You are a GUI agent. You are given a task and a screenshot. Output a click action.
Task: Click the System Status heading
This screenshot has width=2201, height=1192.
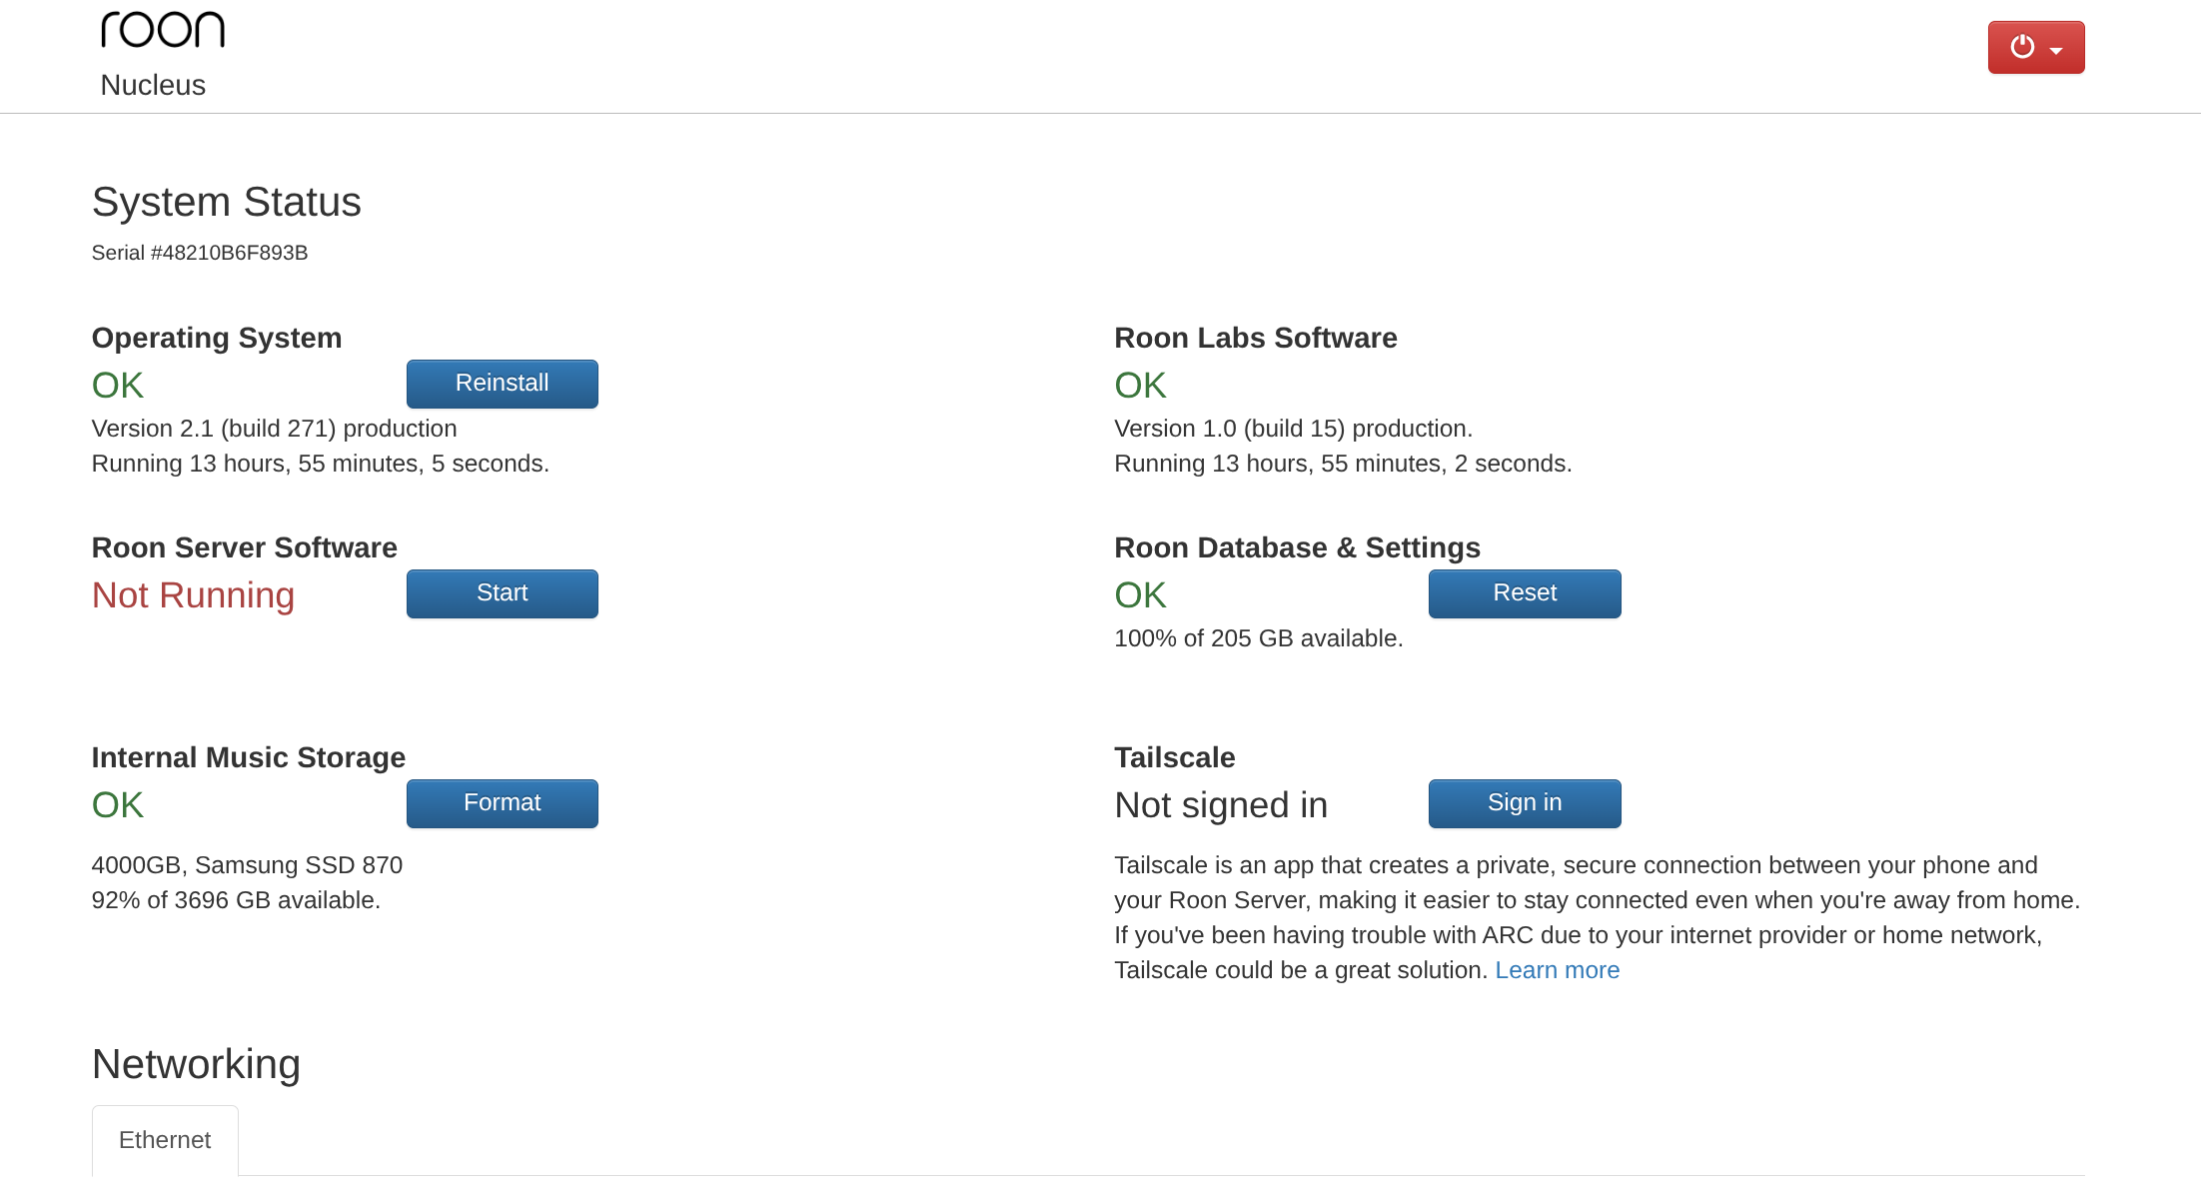point(226,202)
